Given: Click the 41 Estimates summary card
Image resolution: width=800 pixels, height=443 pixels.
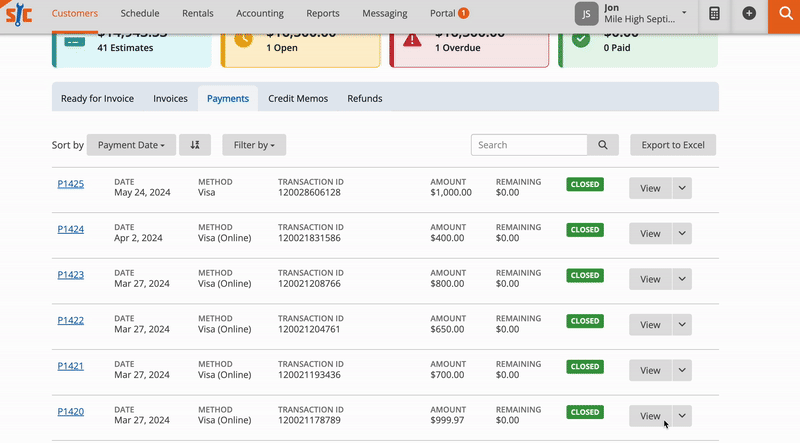Looking at the screenshot, I should (x=132, y=50).
